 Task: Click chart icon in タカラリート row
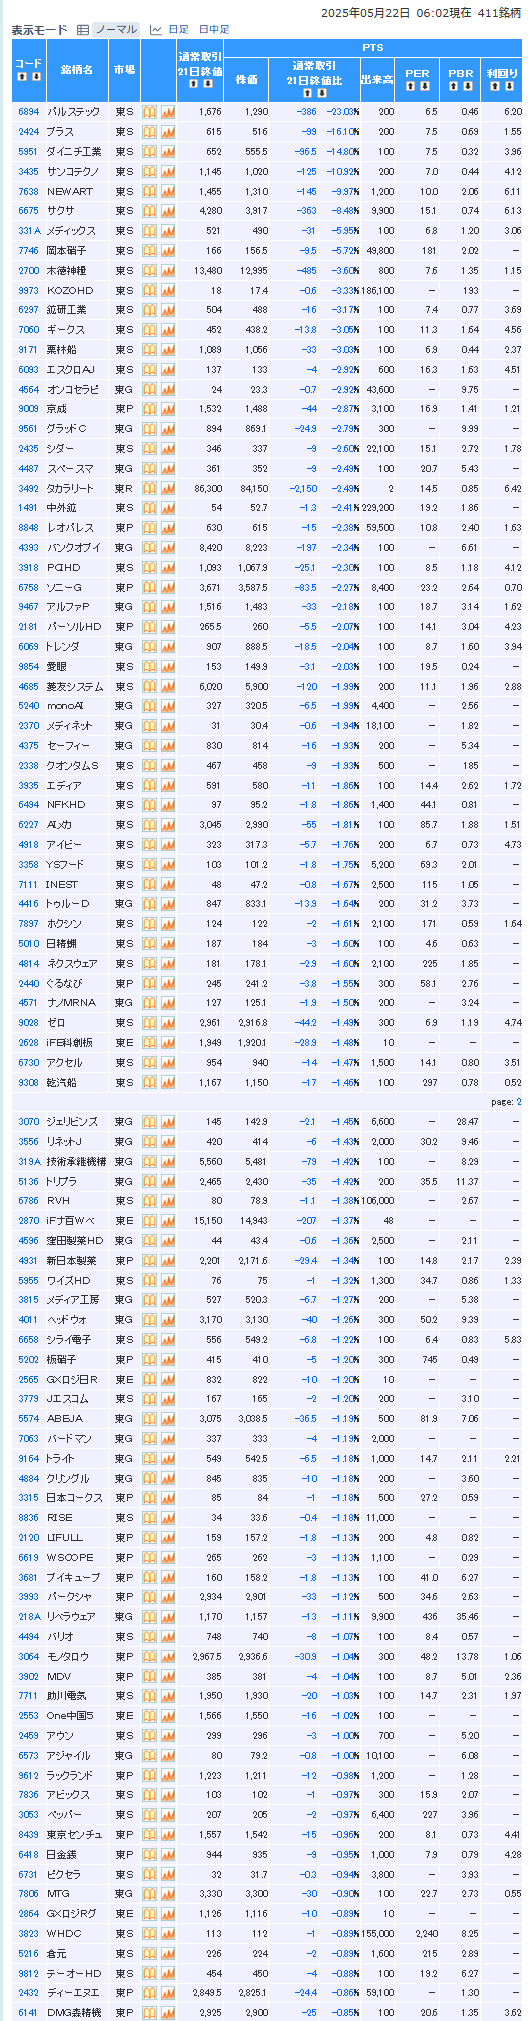pos(167,488)
